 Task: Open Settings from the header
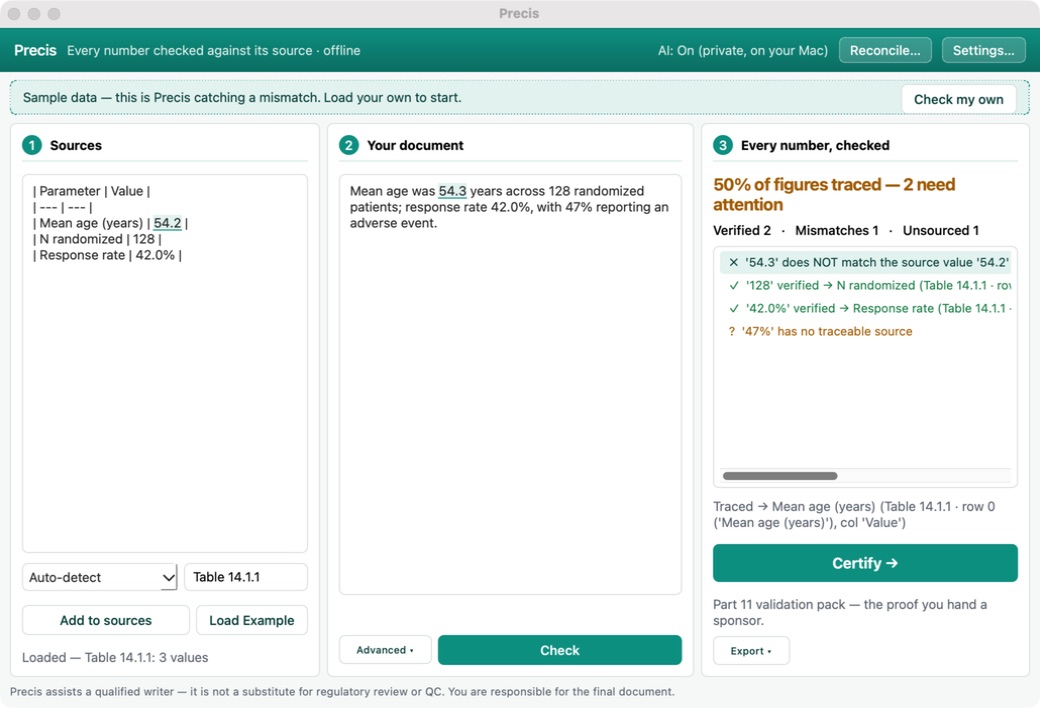pos(983,50)
